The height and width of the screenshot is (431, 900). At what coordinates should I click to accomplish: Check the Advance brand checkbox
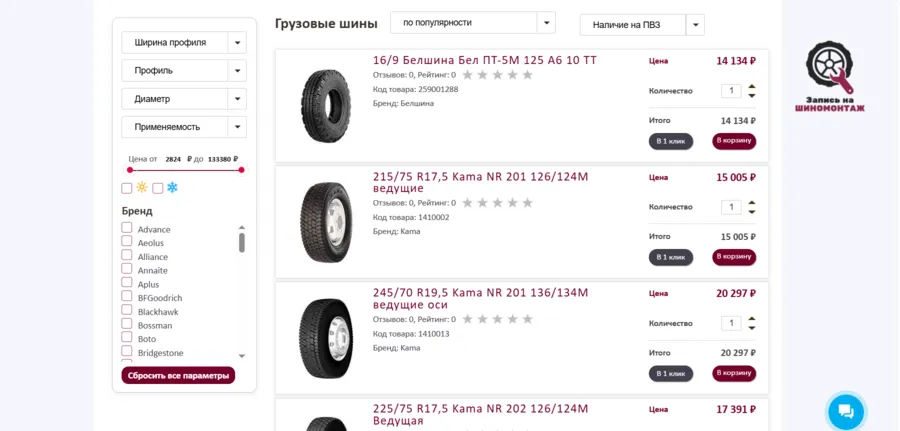tap(127, 228)
